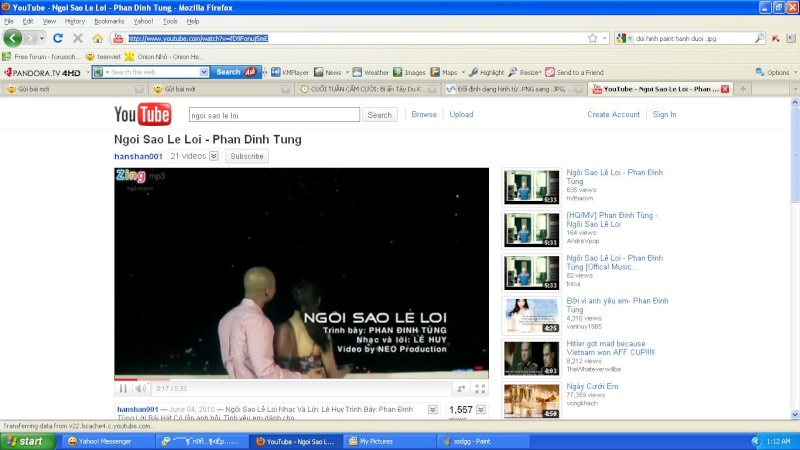Activate the Highlight toolbar tool
The width and height of the screenshot is (800, 450).
coord(486,72)
